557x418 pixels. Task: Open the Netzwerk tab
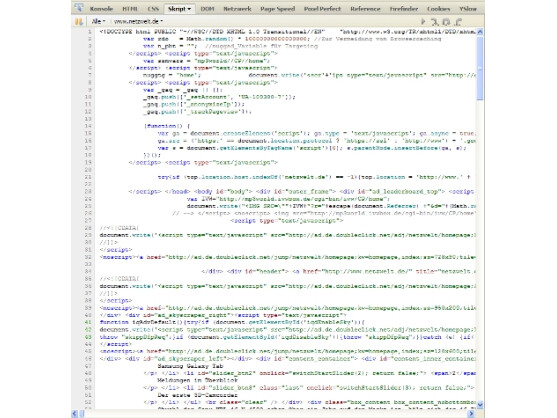[x=237, y=9]
